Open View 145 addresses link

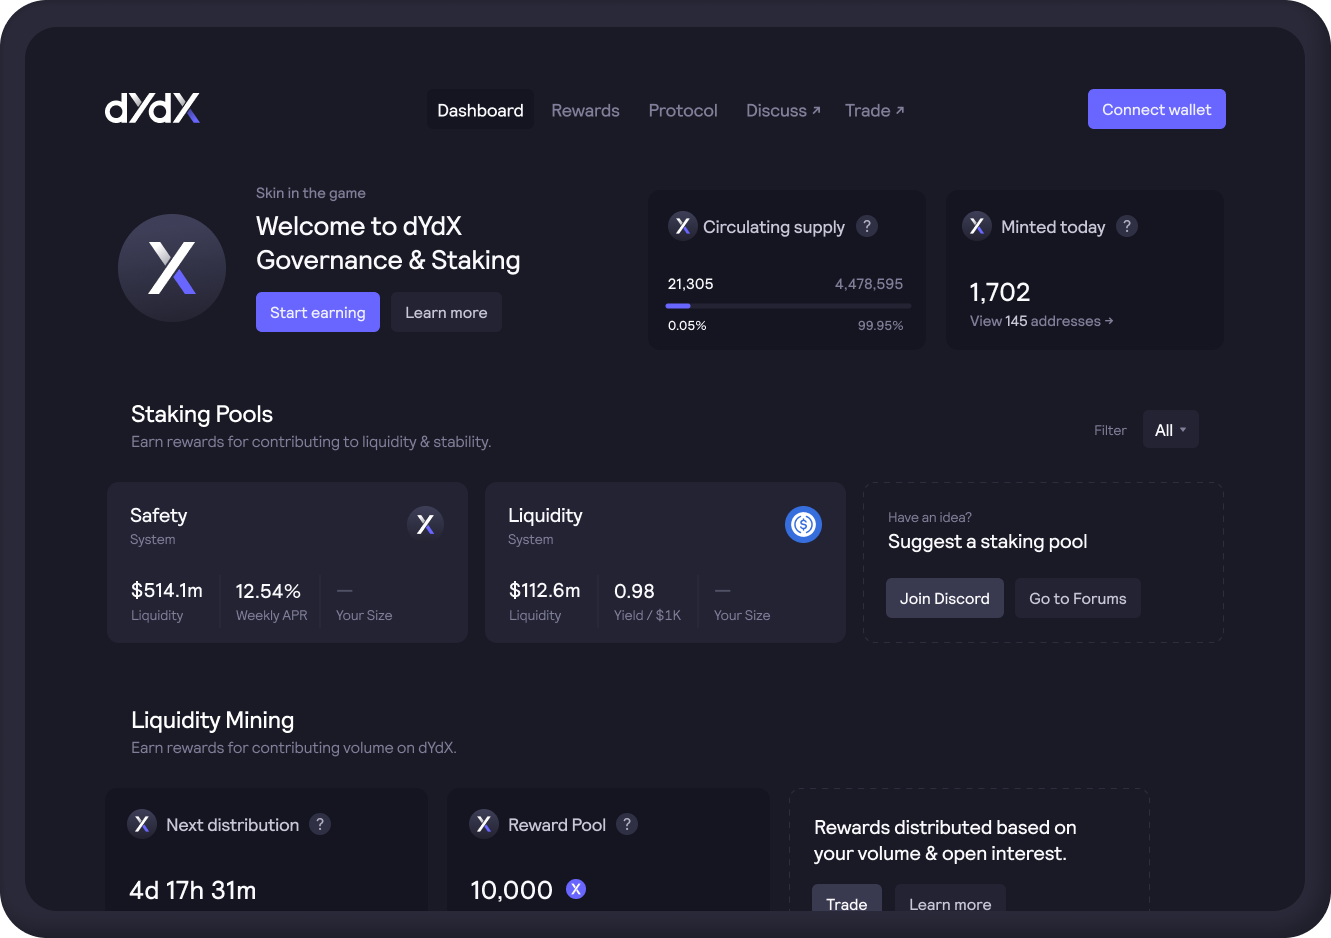(1041, 321)
